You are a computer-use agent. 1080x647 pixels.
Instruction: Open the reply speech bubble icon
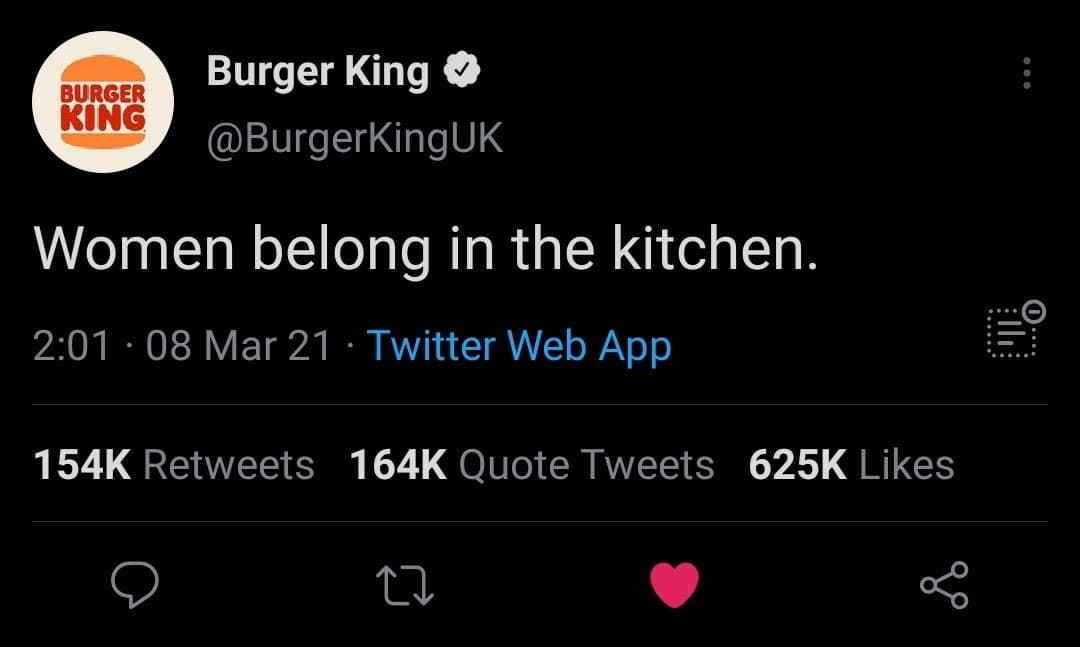tap(135, 584)
